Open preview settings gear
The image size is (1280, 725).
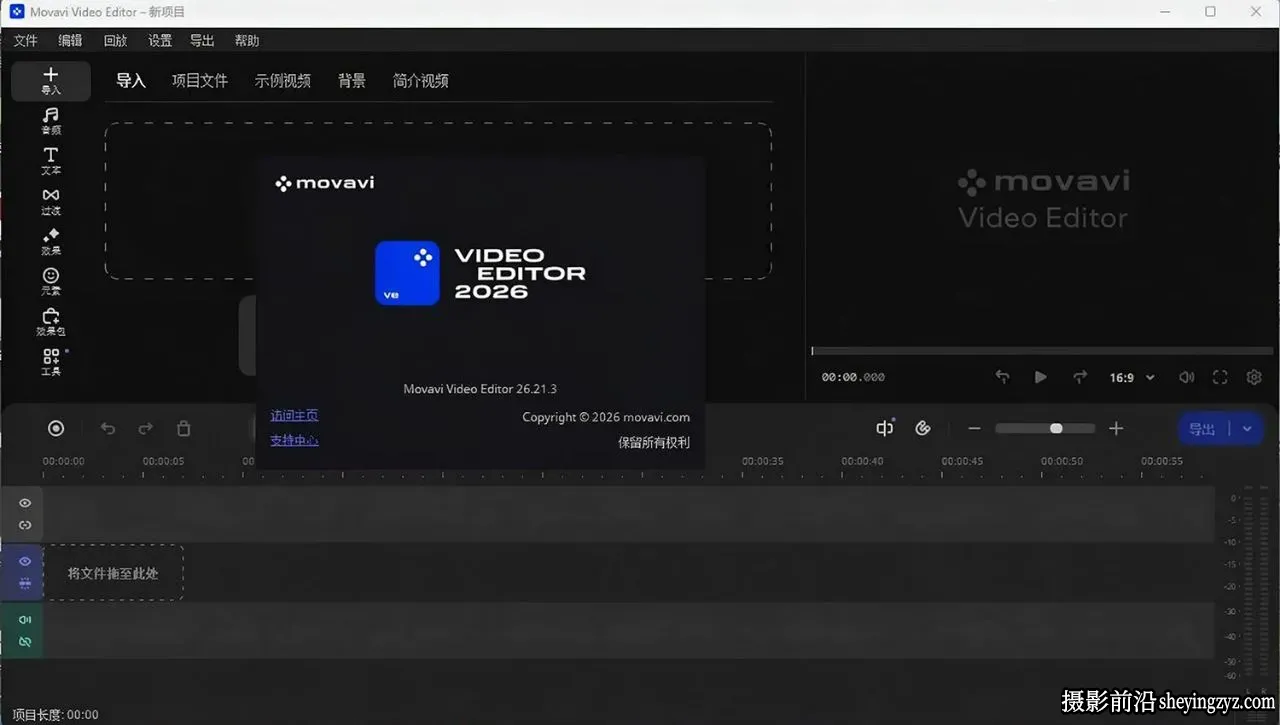pyautogui.click(x=1254, y=377)
